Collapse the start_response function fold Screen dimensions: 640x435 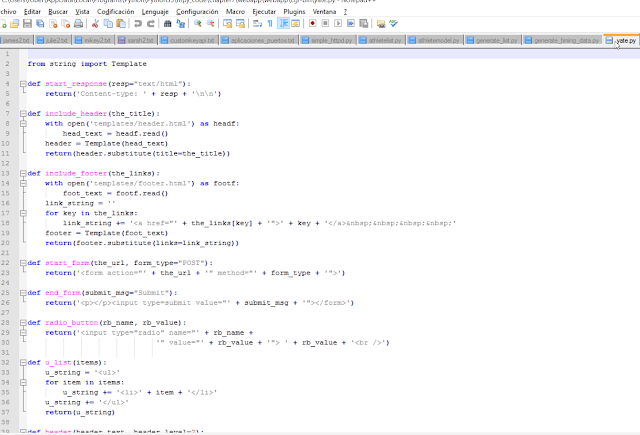(23, 84)
